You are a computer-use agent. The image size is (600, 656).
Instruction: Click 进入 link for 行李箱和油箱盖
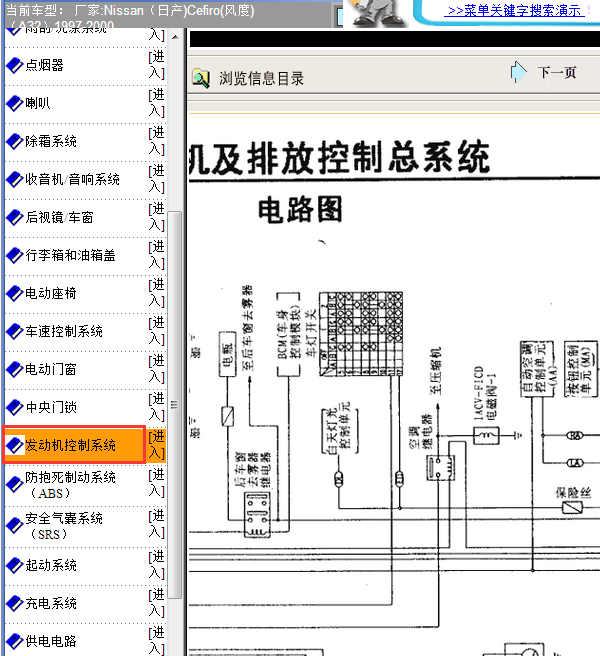(x=157, y=255)
